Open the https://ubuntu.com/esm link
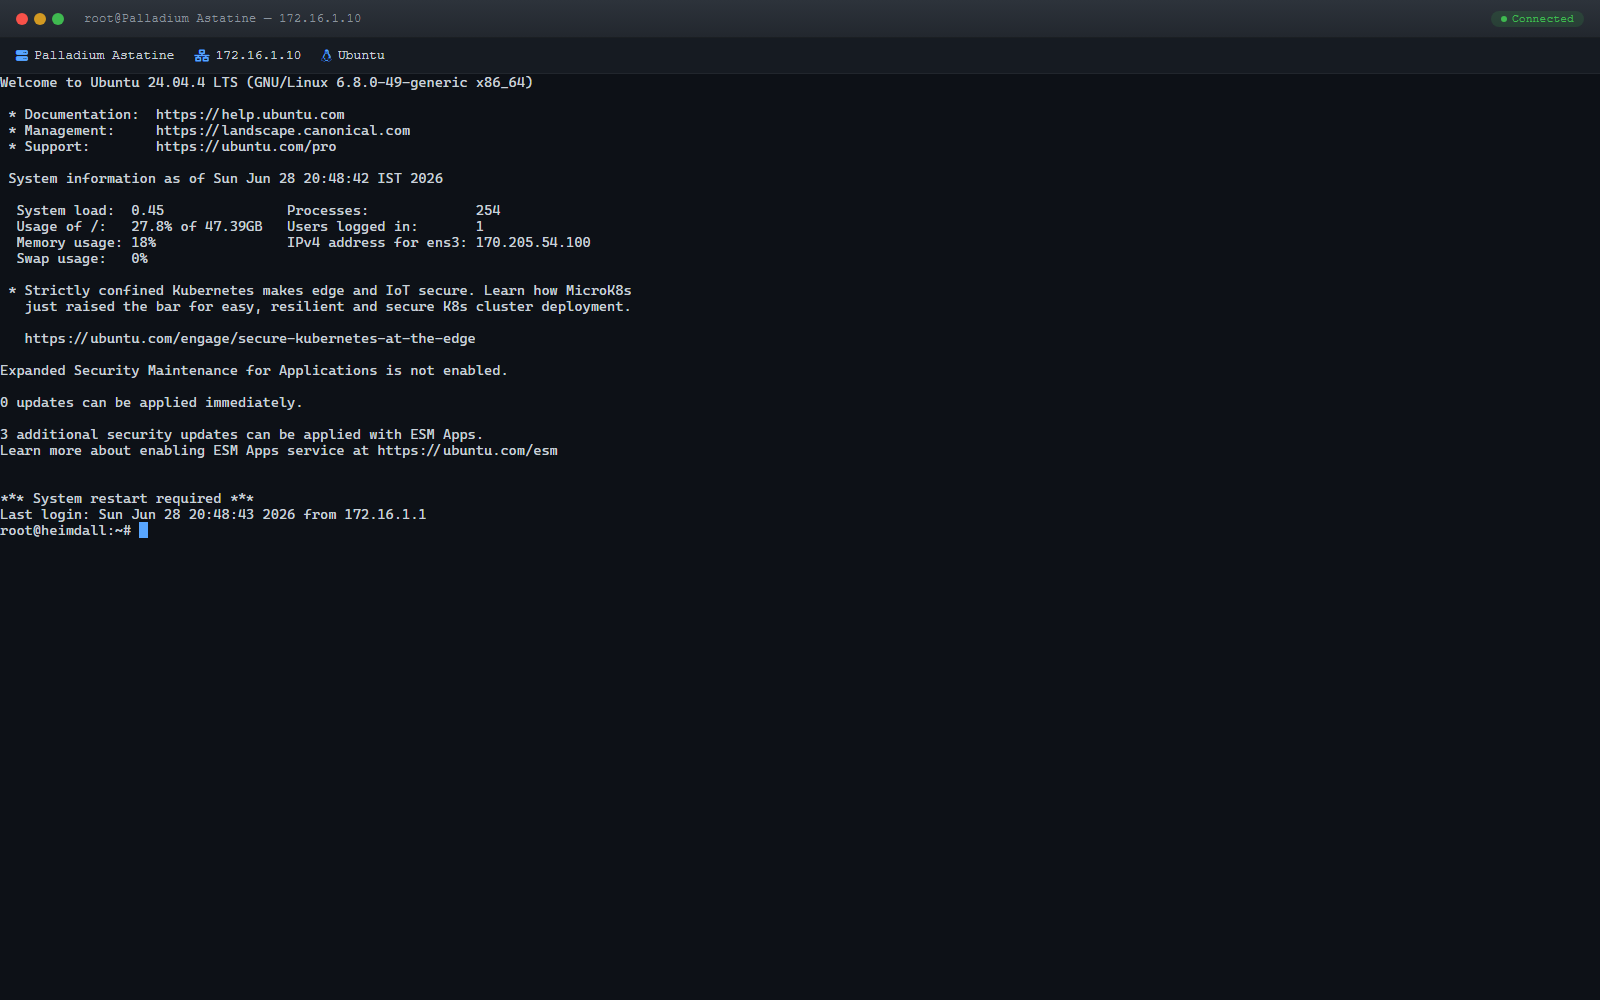This screenshot has height=1000, width=1600. point(467,451)
